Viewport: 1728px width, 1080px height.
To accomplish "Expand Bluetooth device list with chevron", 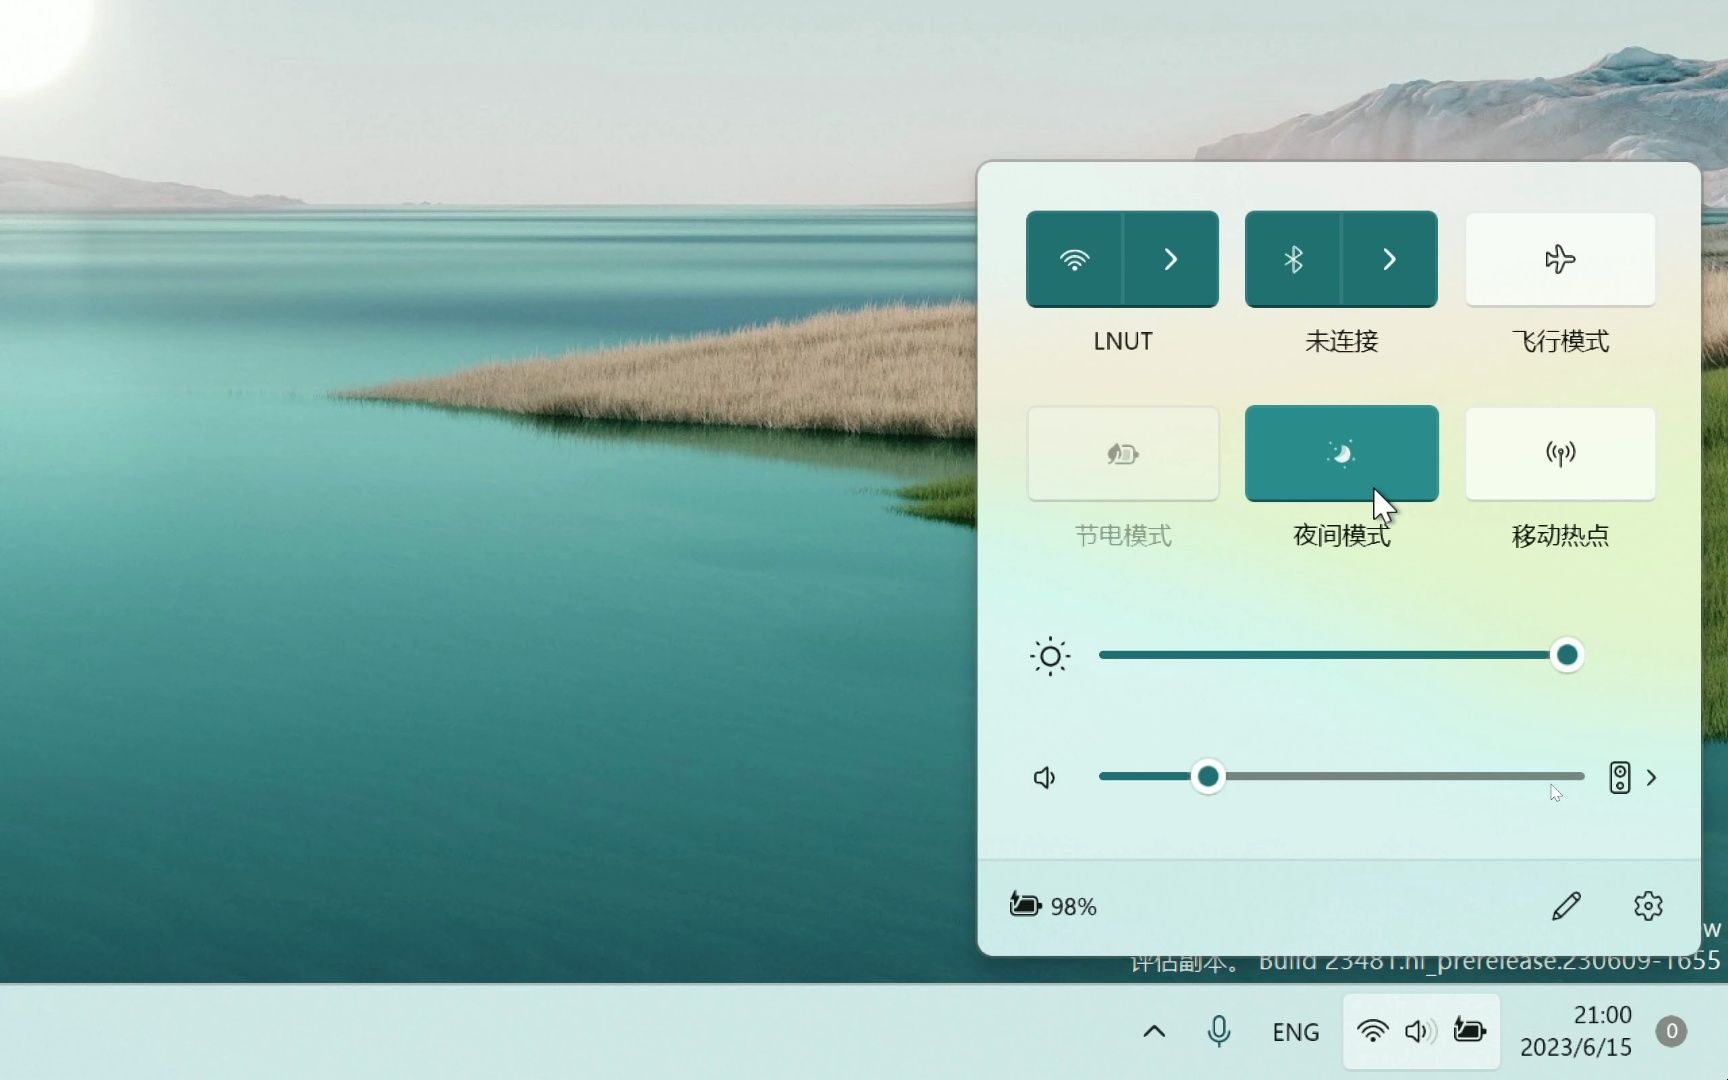I will (1388, 259).
